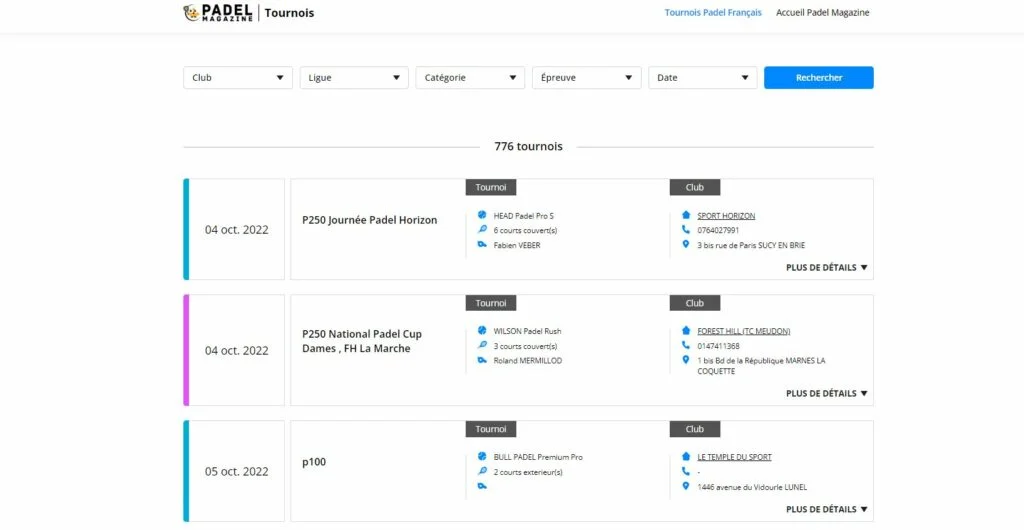
Task: Click the Padel Magazine logo
Action: coord(218,13)
